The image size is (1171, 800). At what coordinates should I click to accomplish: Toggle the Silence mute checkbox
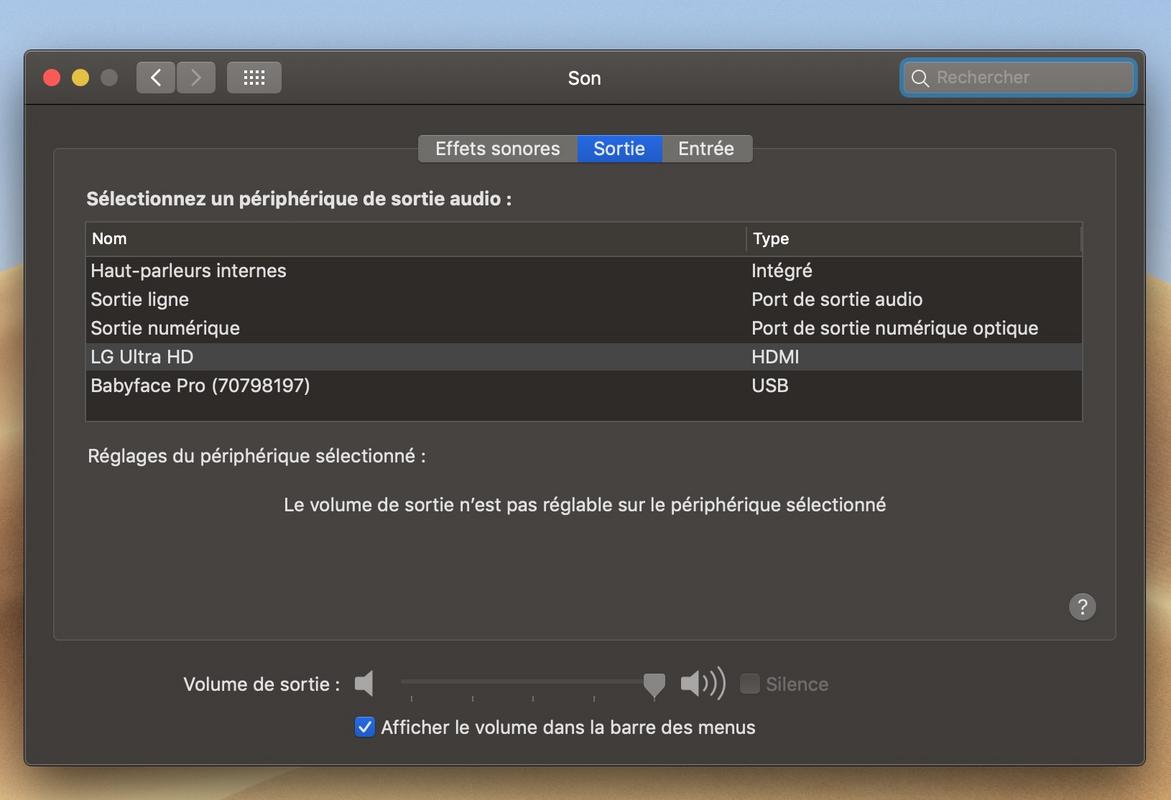click(x=749, y=683)
